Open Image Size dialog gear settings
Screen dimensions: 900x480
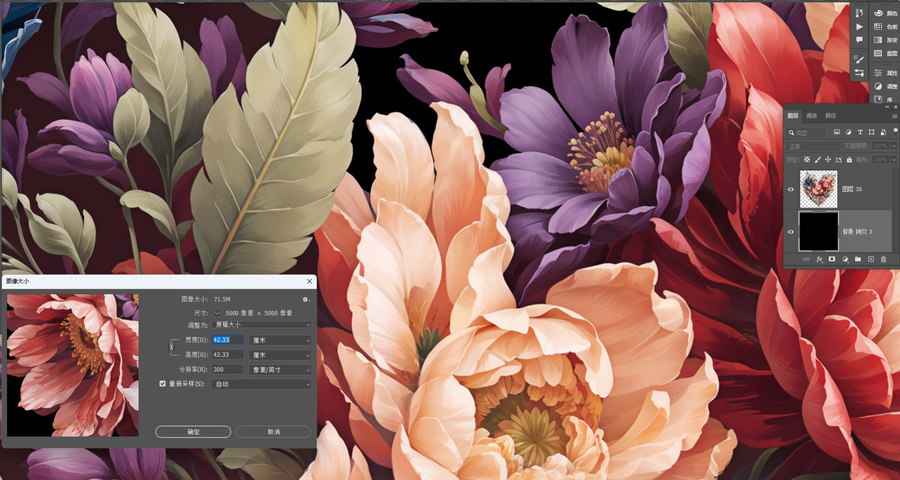pos(306,299)
